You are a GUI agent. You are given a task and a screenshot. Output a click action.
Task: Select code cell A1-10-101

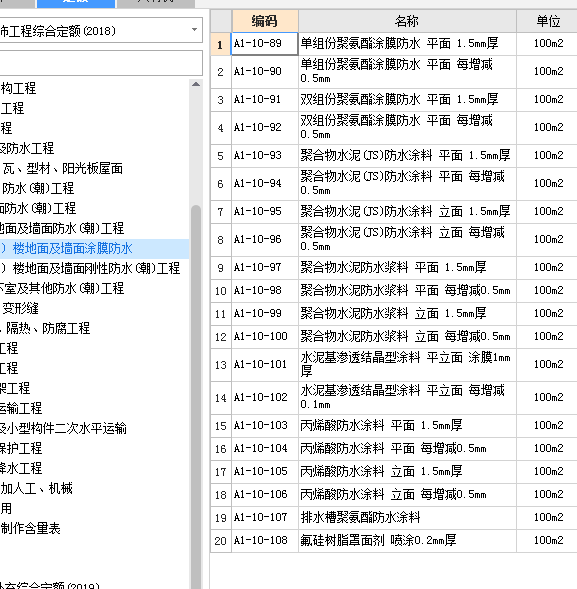[265, 365]
